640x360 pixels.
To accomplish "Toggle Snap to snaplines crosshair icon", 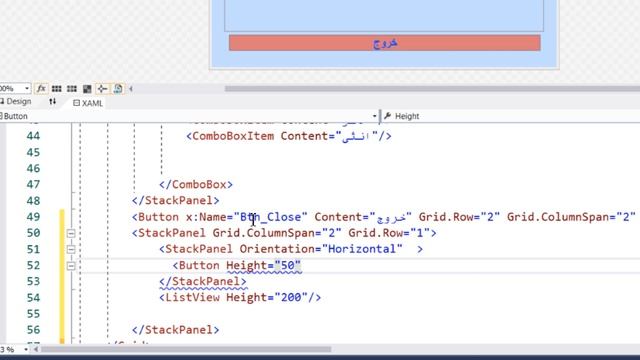I will [102, 89].
